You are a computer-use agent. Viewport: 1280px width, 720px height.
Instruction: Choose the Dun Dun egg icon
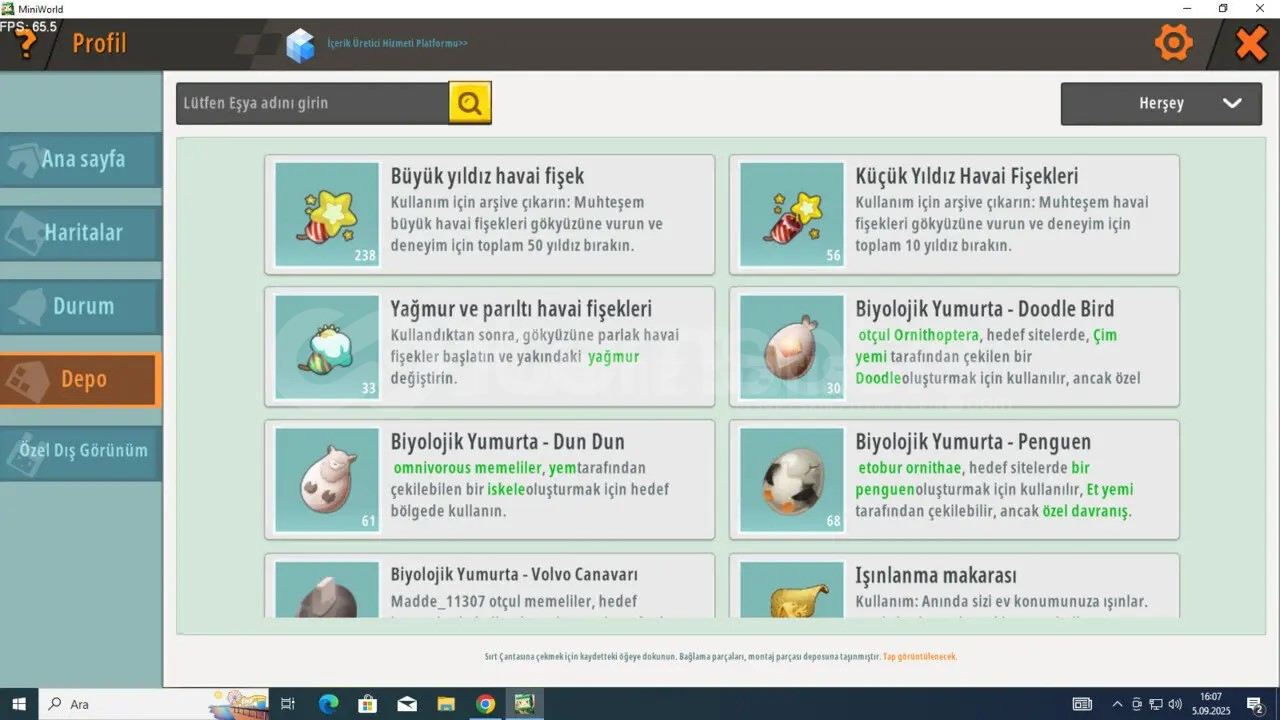pos(327,480)
